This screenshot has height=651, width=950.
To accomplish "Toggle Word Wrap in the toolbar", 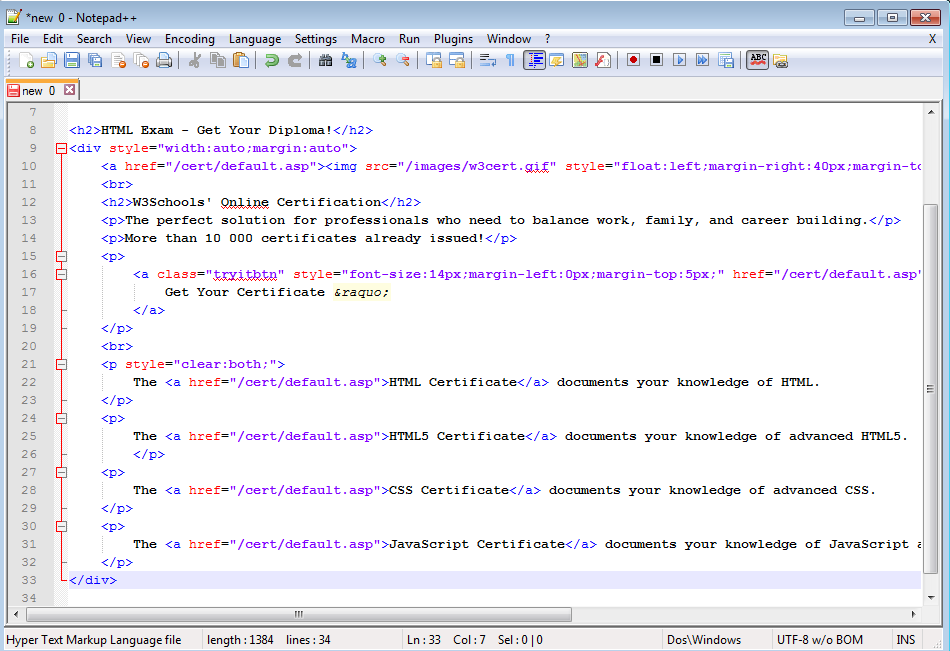I will [488, 60].
